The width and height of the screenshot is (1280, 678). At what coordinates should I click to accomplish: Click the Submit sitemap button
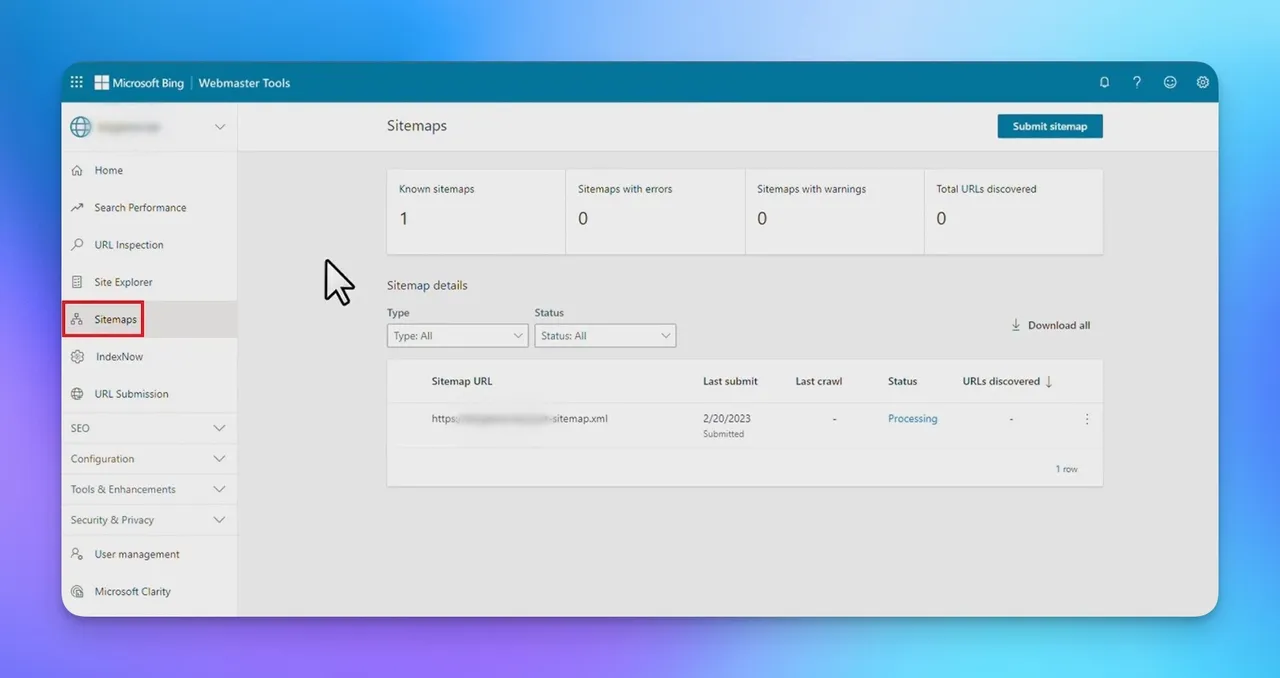coord(1050,126)
